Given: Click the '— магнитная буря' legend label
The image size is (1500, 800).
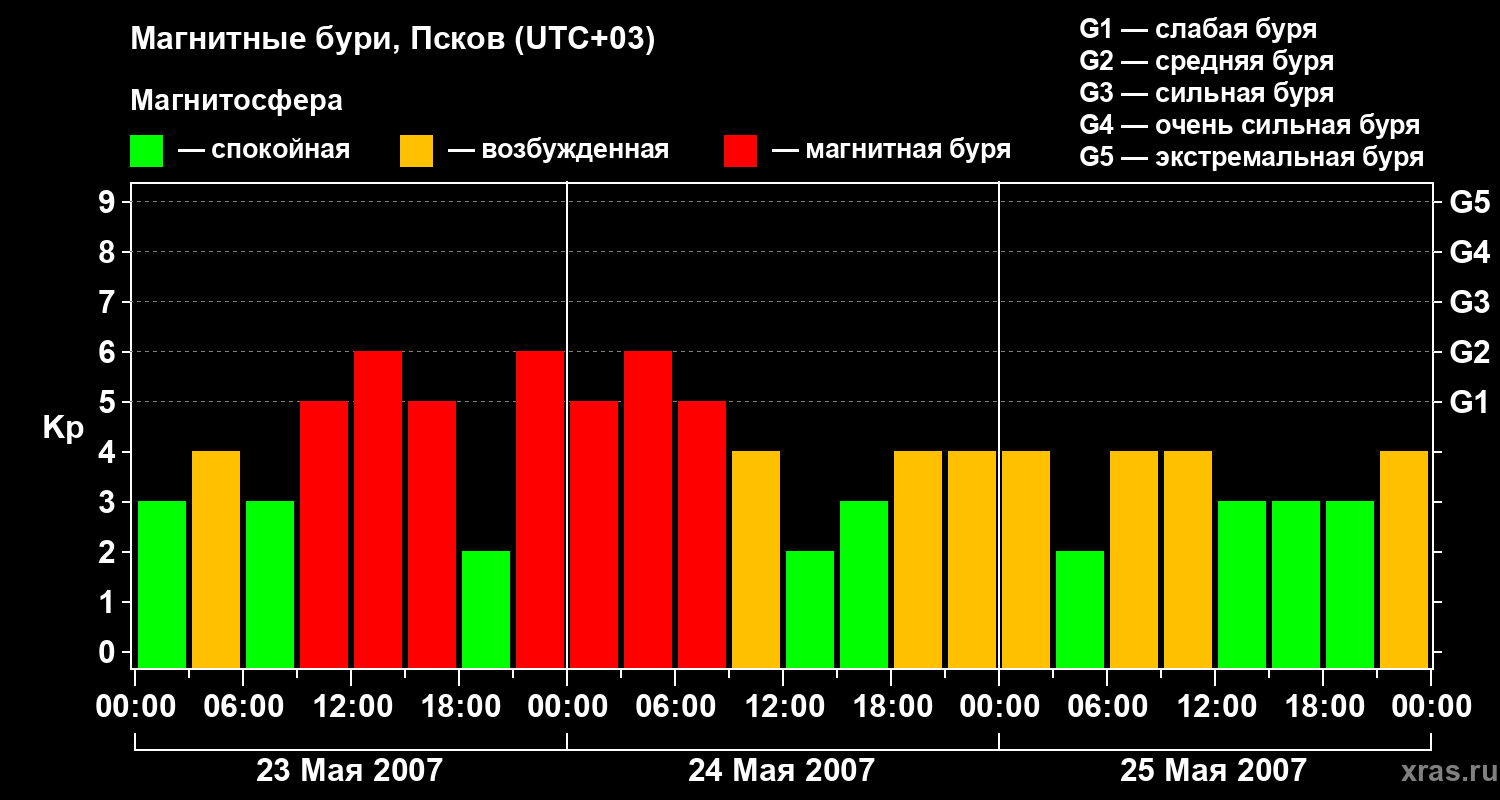Looking at the screenshot, I should pyautogui.click(x=891, y=150).
